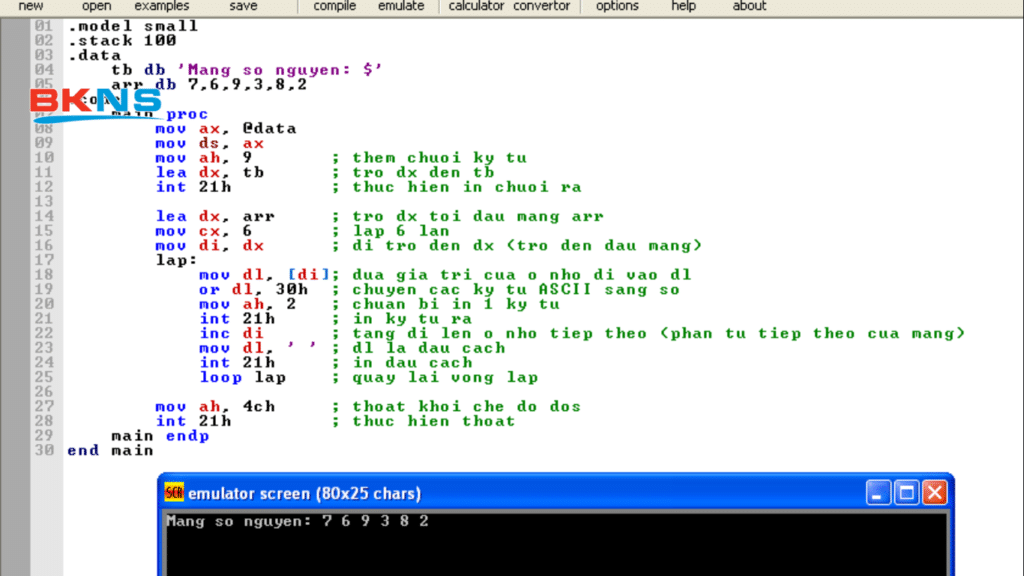Expand the examples toolbar menu
The image size is (1024, 576).
(161, 6)
